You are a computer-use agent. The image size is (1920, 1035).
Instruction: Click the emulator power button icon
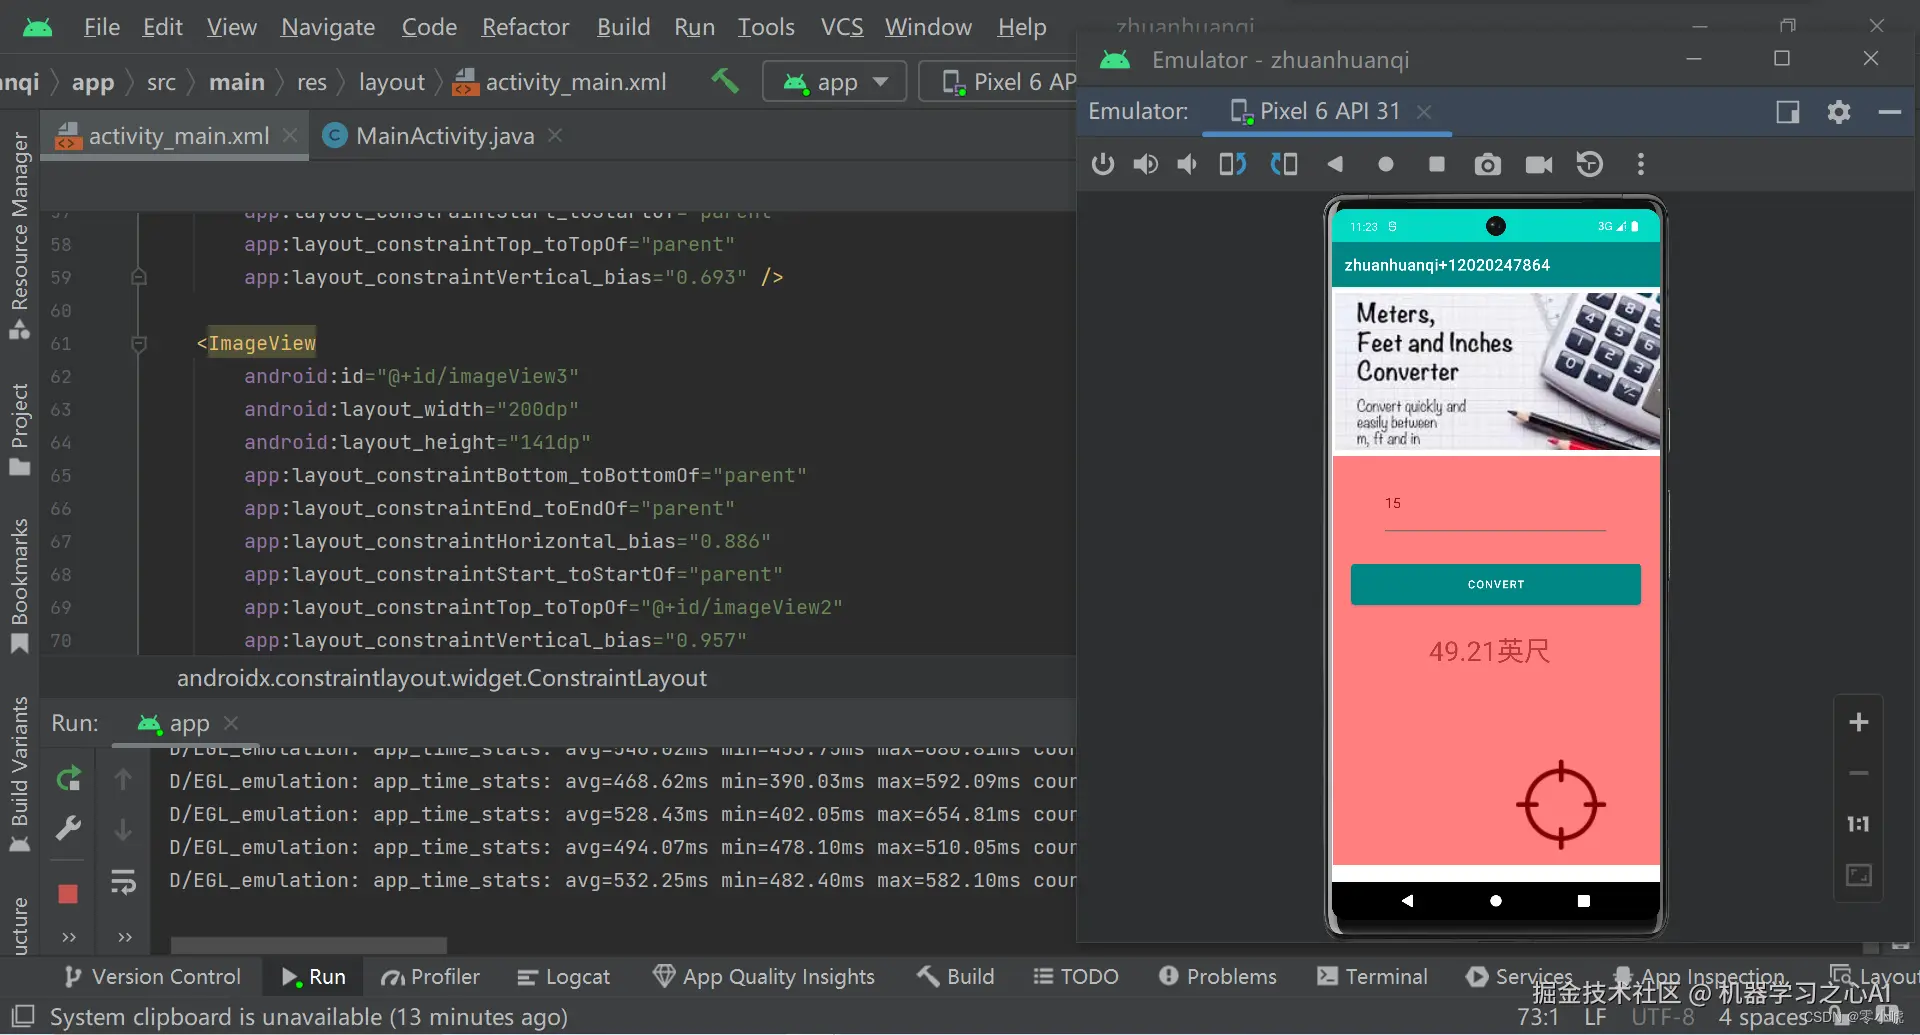click(x=1102, y=164)
